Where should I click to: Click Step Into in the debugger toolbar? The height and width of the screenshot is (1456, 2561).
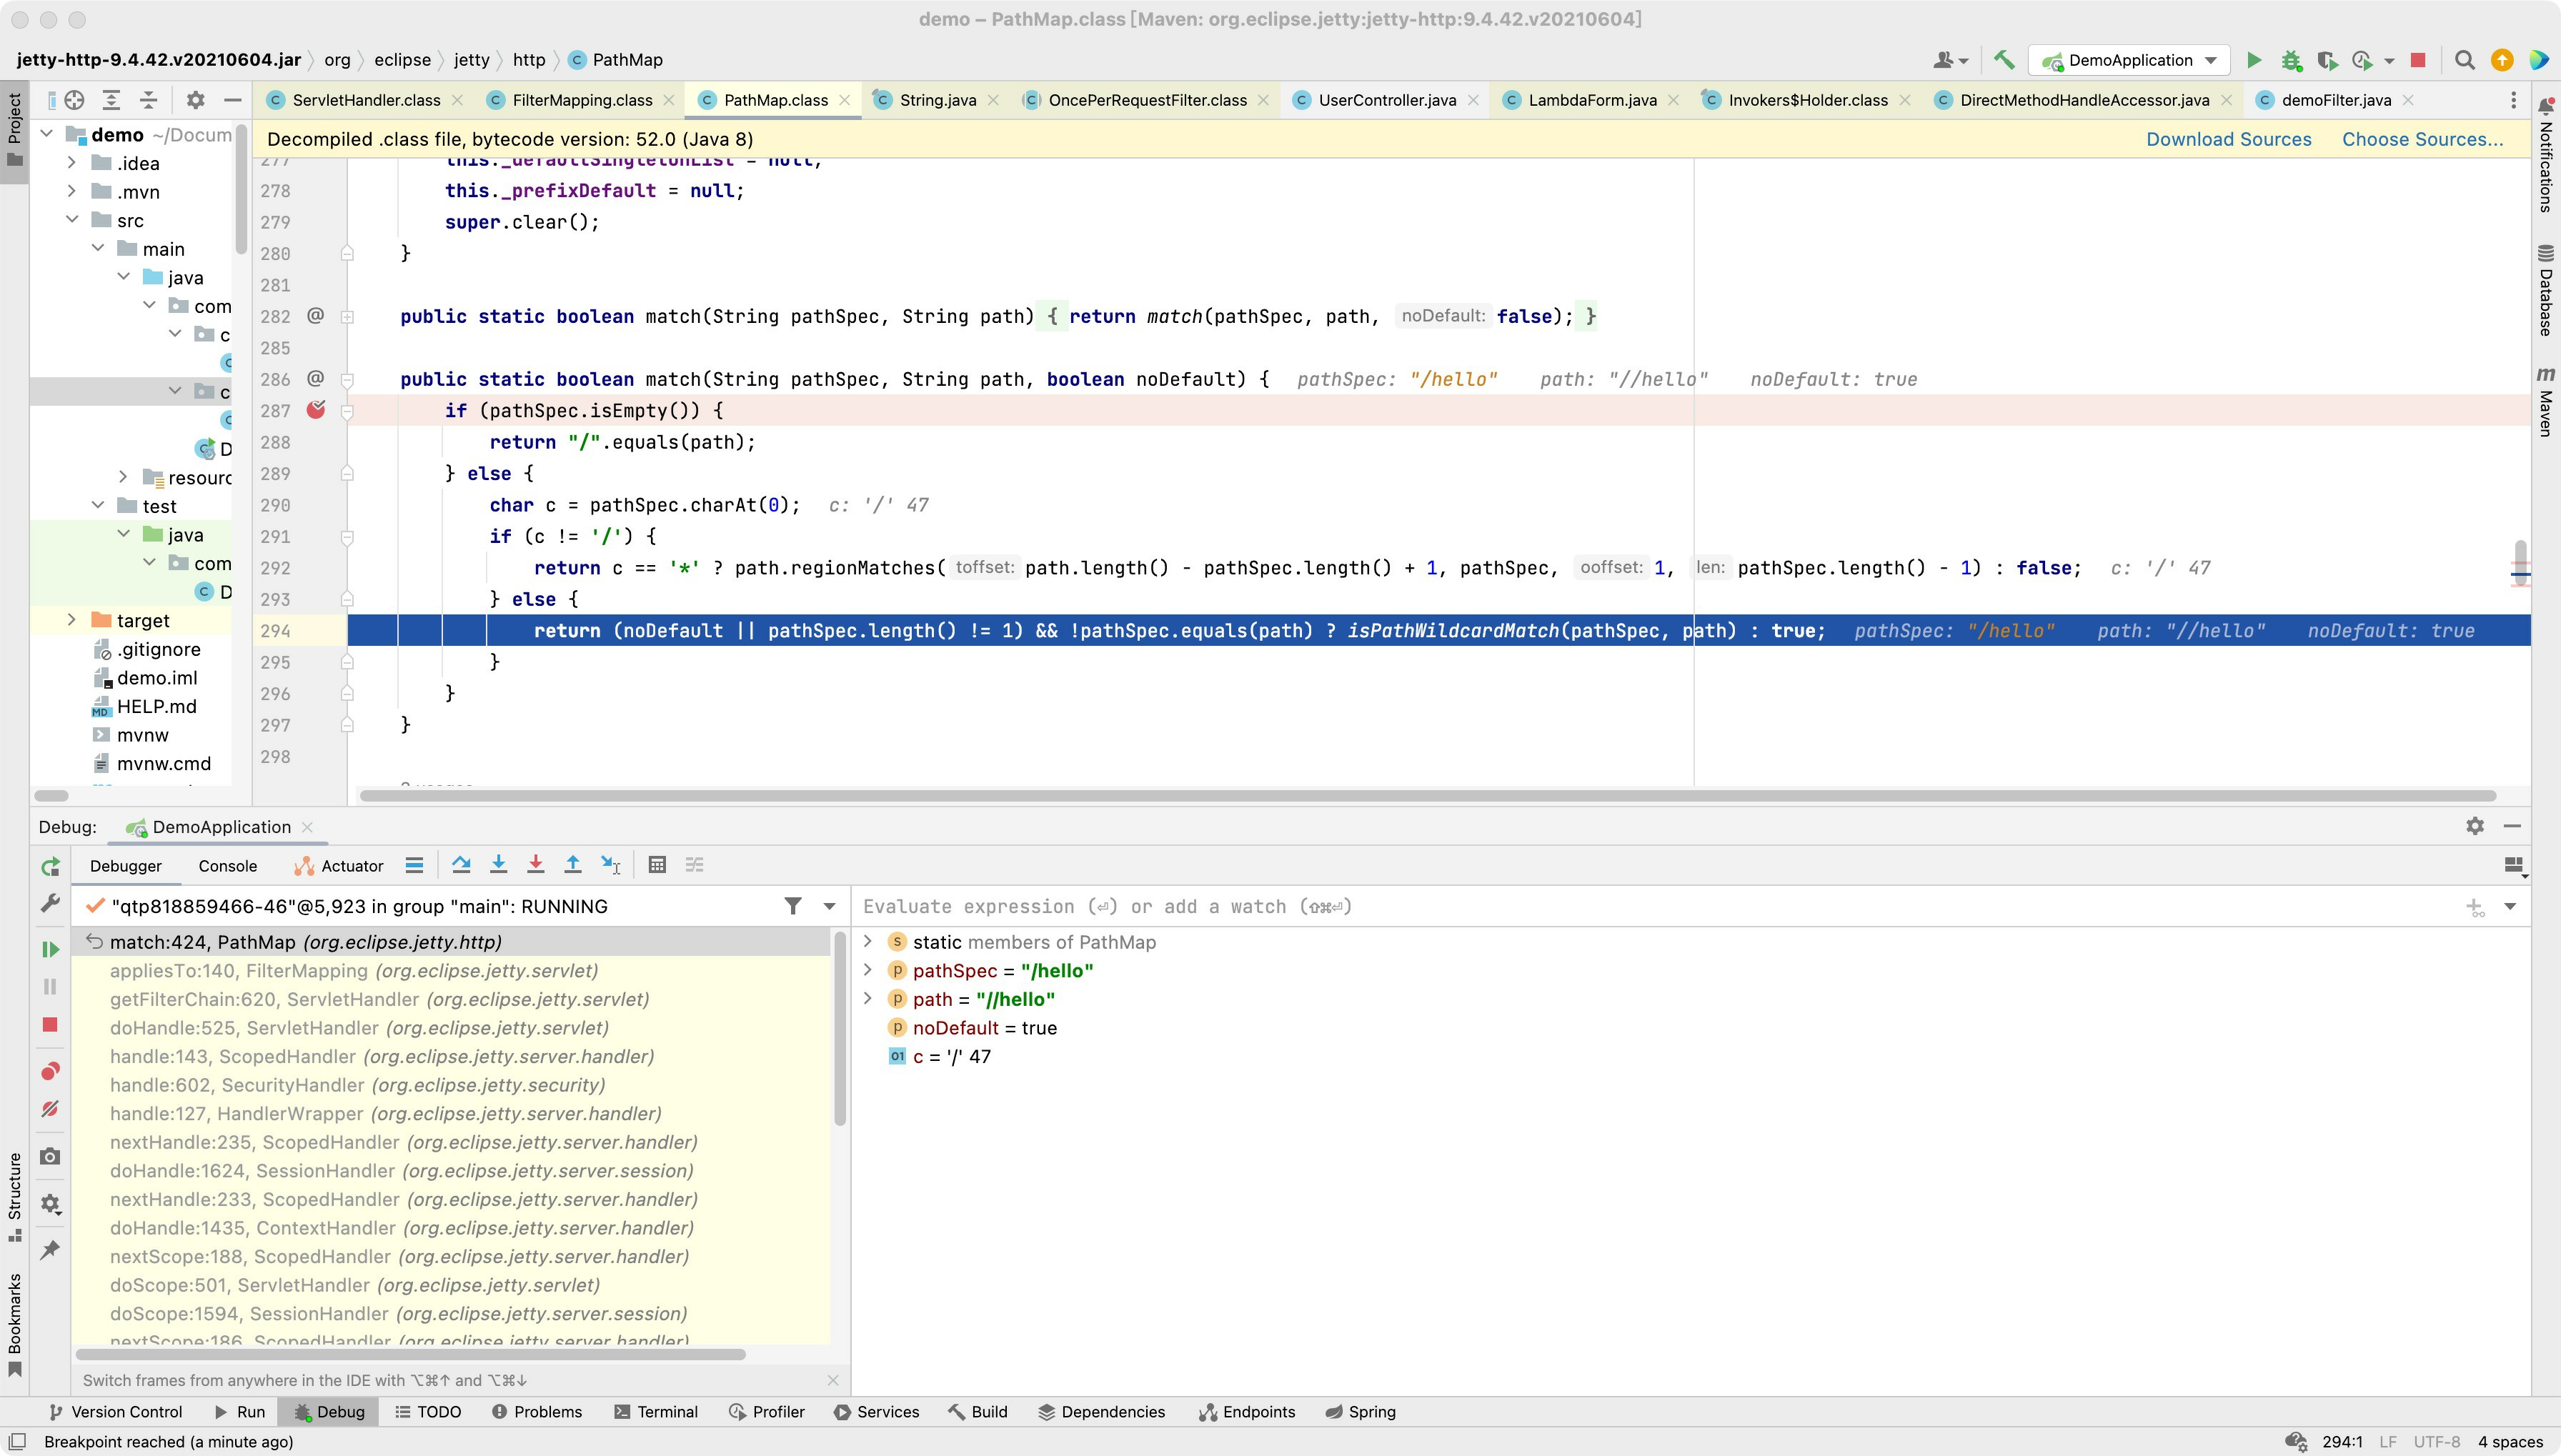tap(498, 865)
